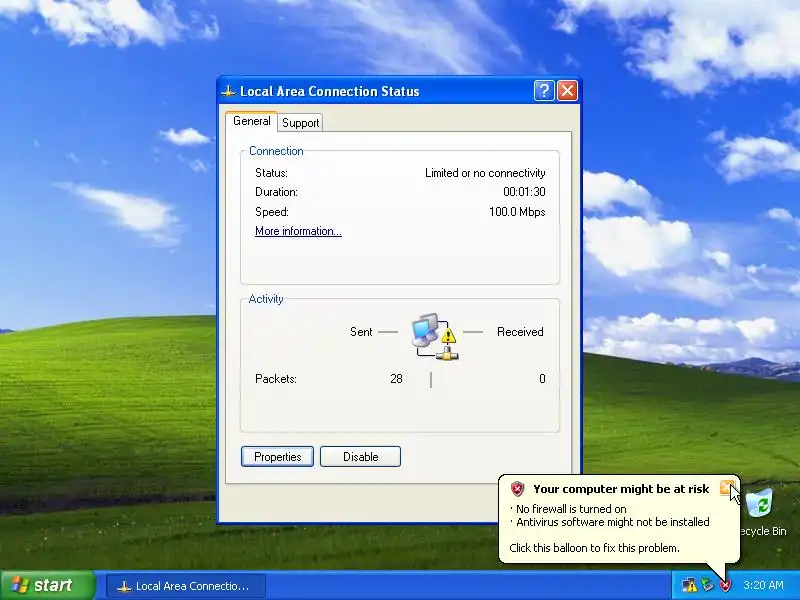
Task: Click the dialog title 'Local Area Connection Status'
Action: (x=330, y=91)
